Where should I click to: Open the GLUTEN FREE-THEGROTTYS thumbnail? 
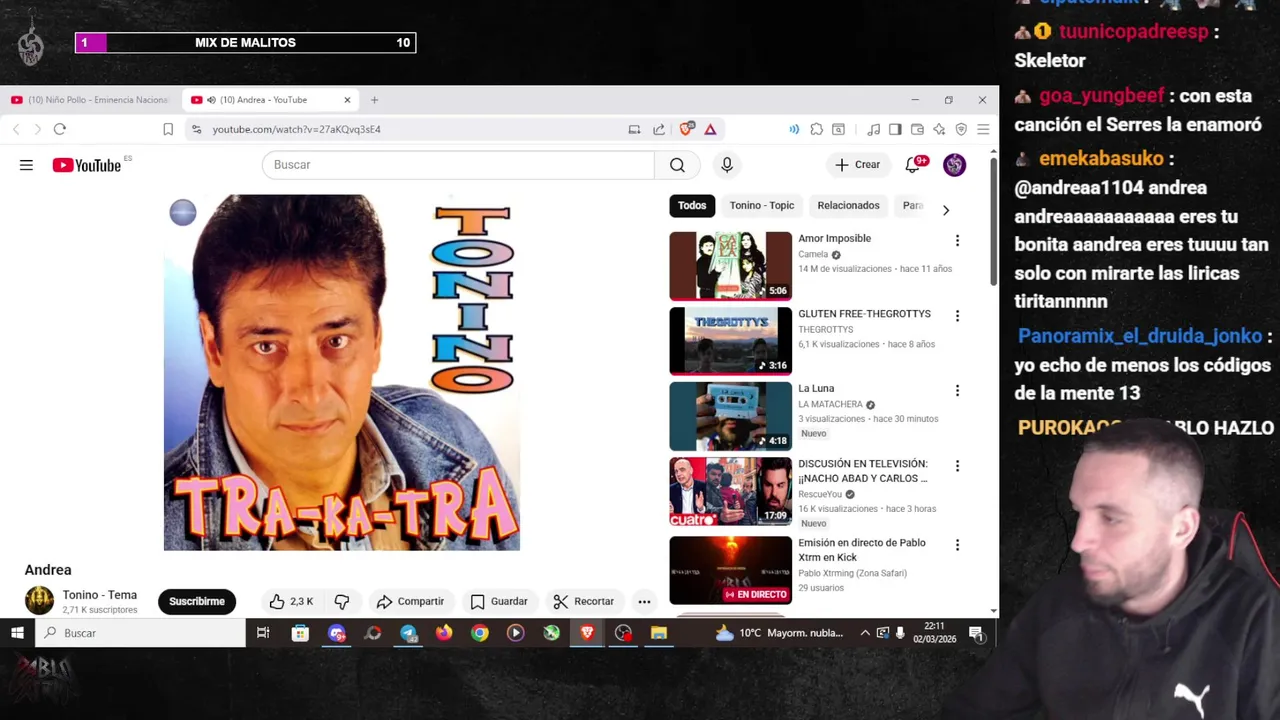coord(730,341)
